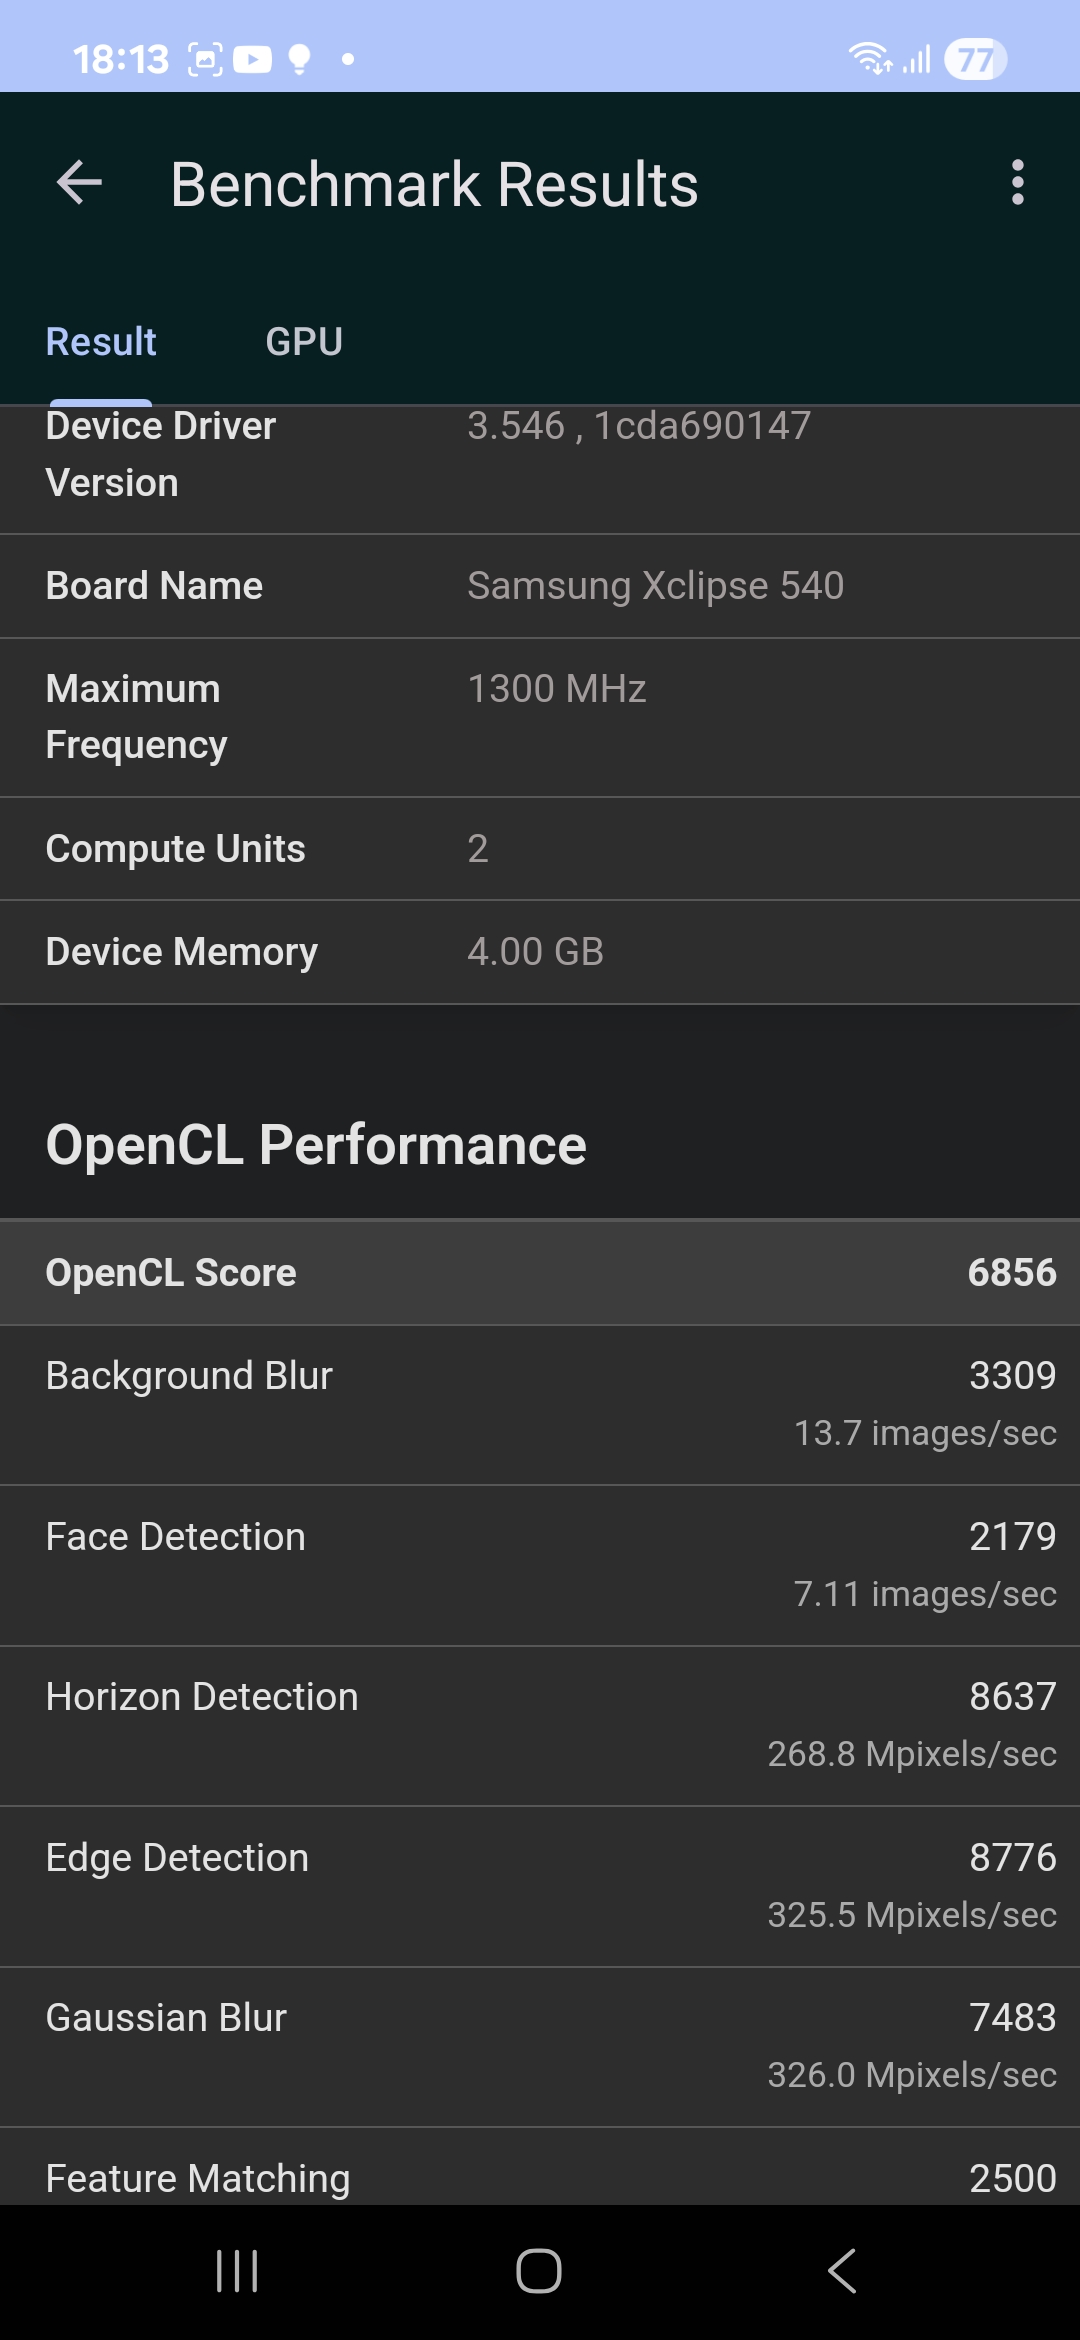The width and height of the screenshot is (1080, 2340).
Task: Tap the OpenCL Score row
Action: pyautogui.click(x=540, y=1272)
